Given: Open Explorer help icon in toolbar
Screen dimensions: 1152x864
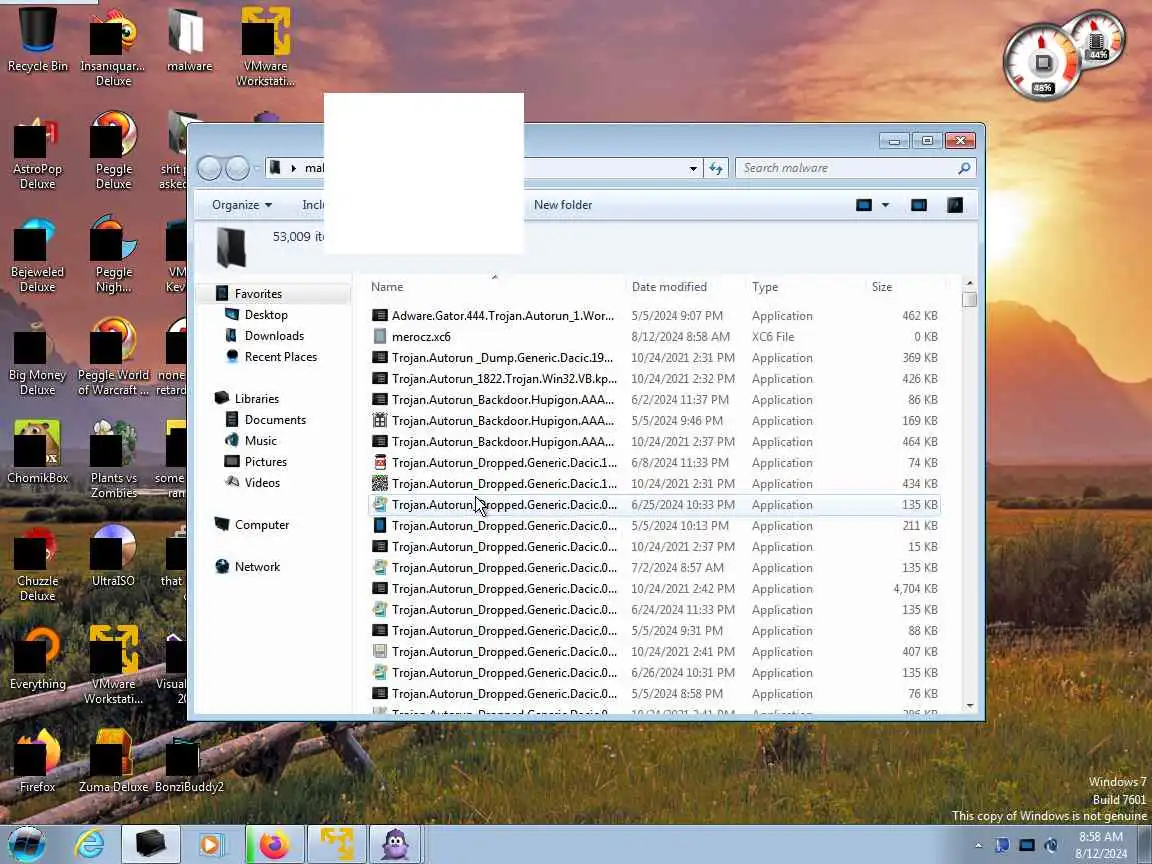Looking at the screenshot, I should click(954, 205).
